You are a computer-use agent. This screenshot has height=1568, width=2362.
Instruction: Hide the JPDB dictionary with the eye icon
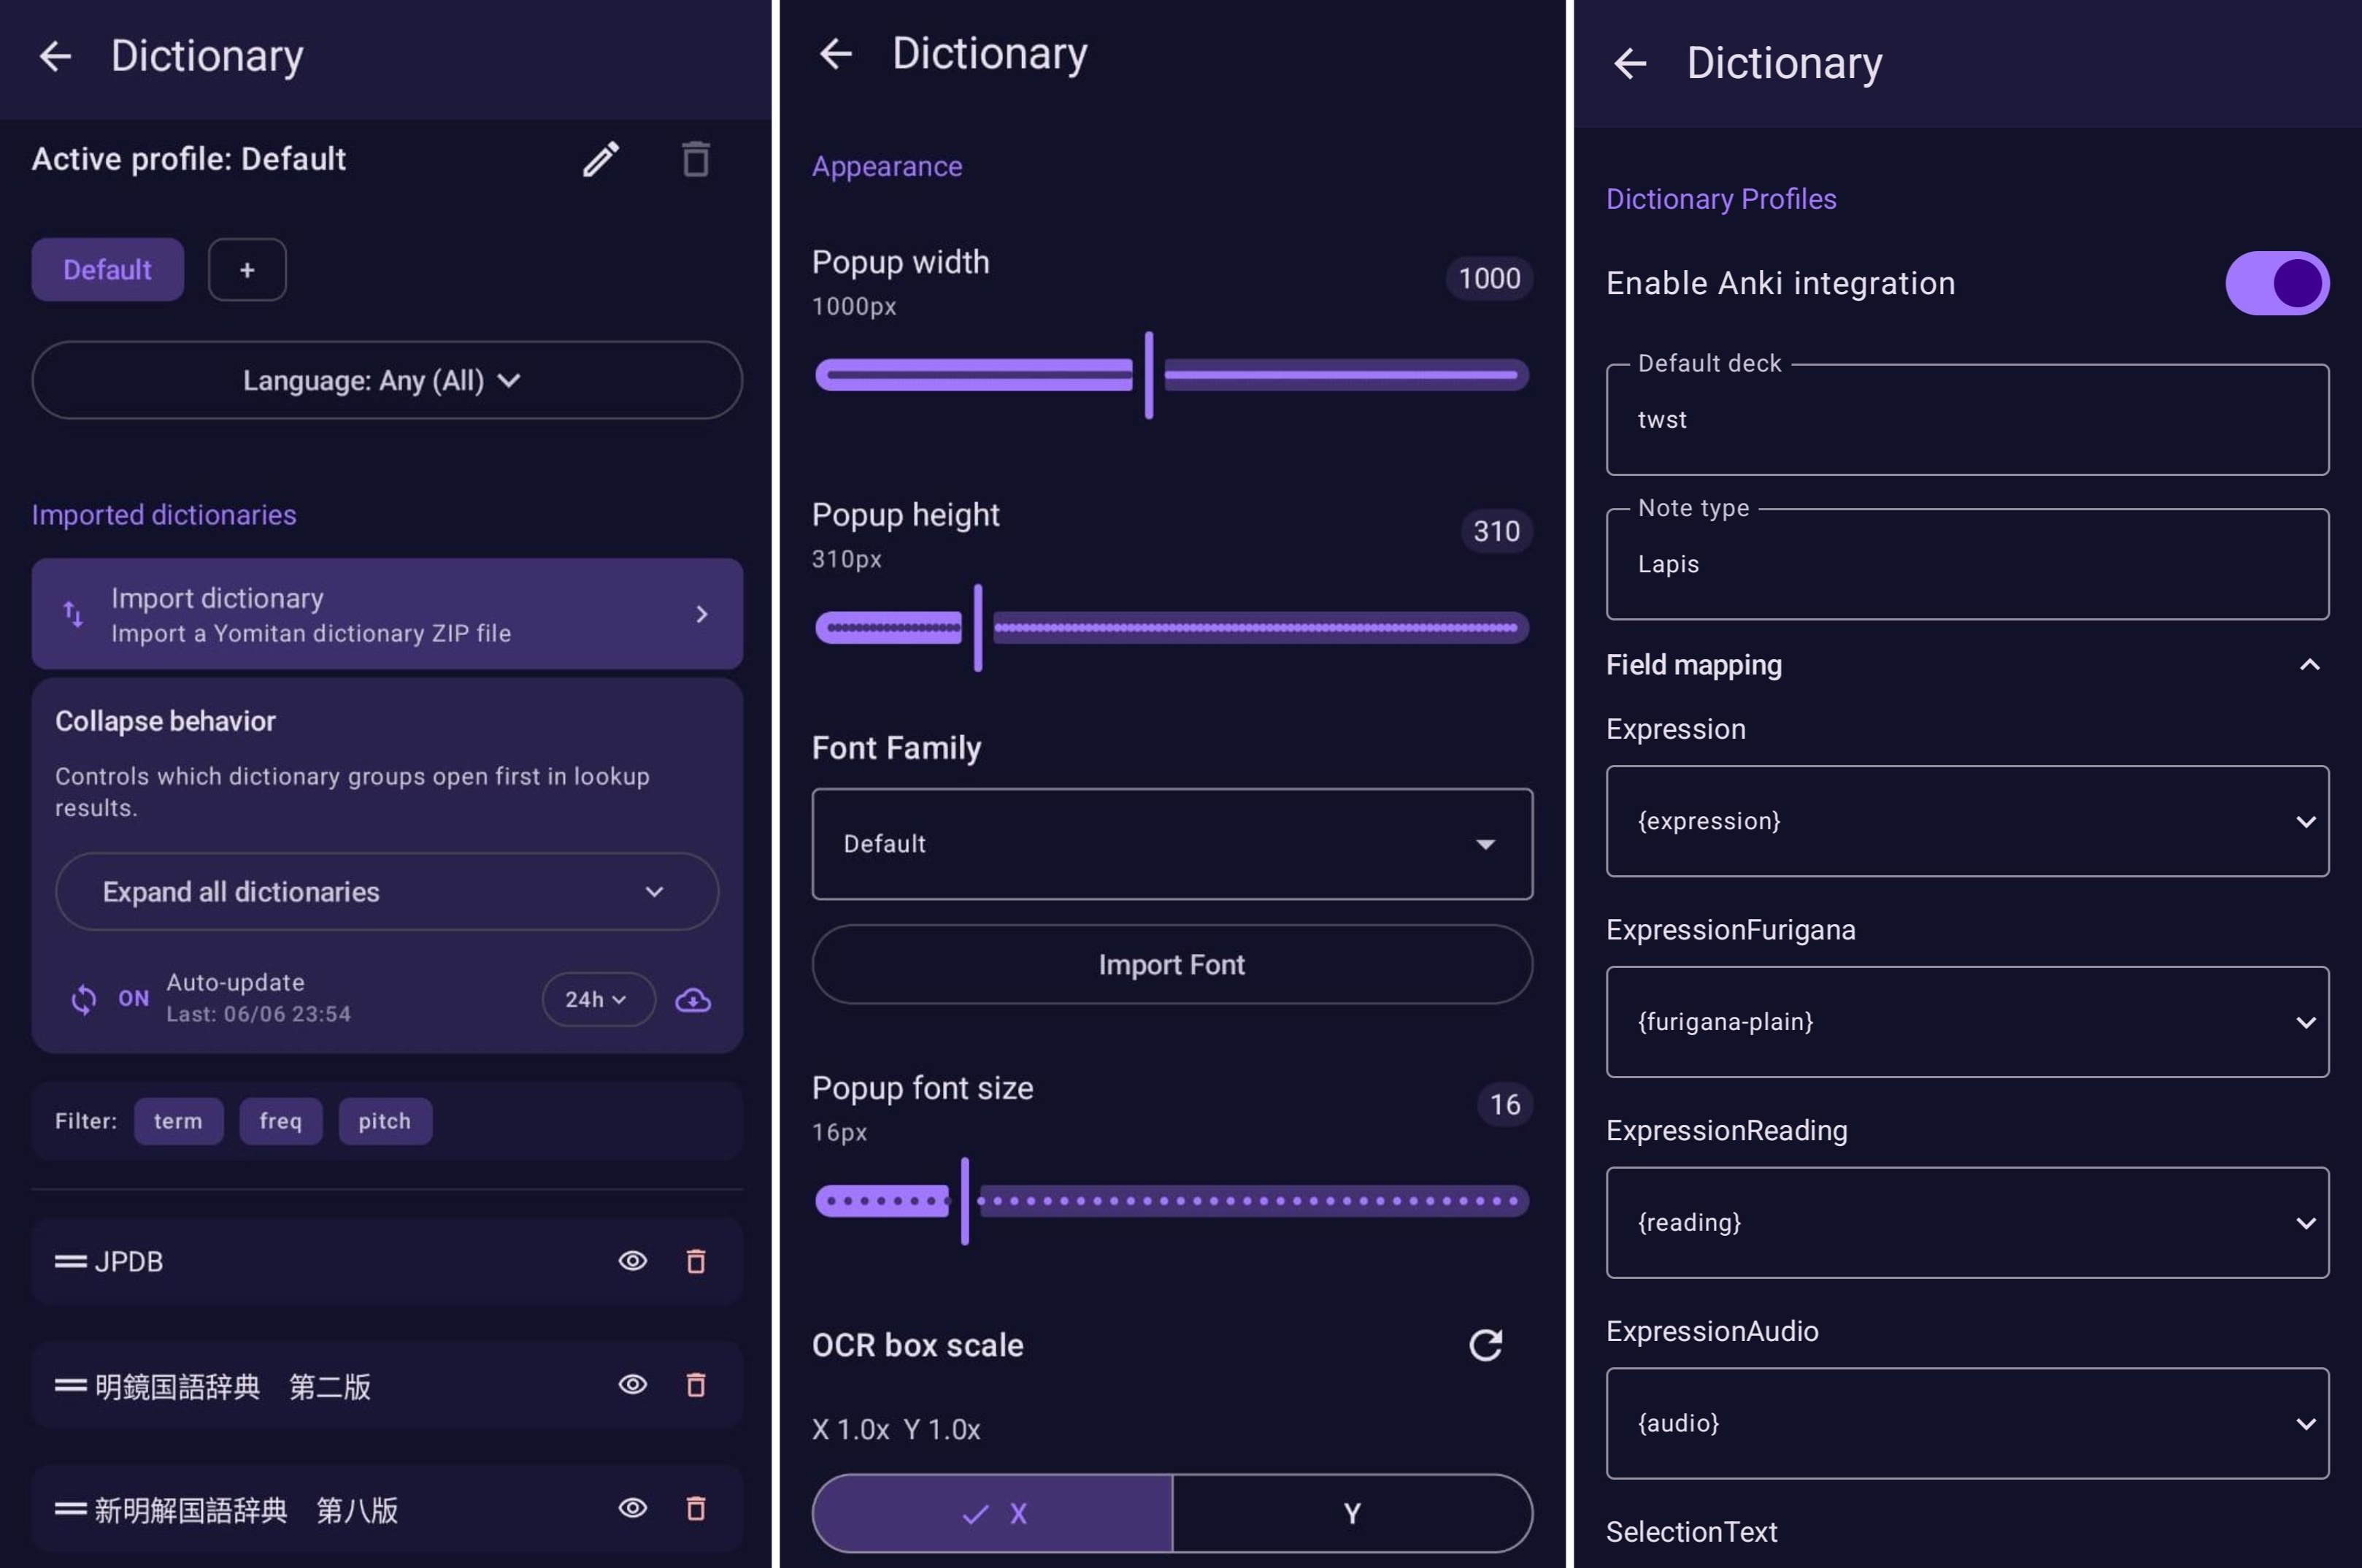[632, 1261]
